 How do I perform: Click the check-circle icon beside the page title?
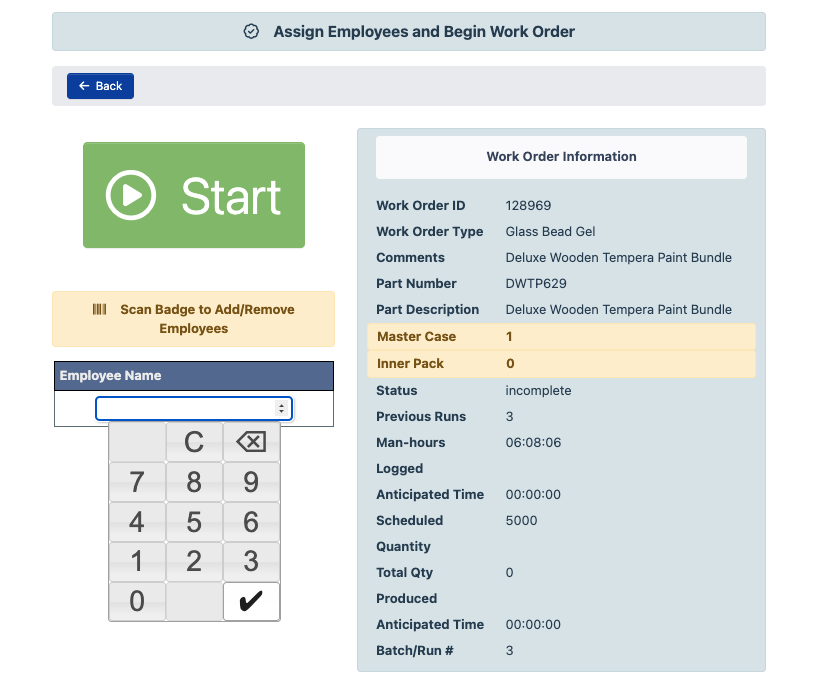[x=253, y=31]
